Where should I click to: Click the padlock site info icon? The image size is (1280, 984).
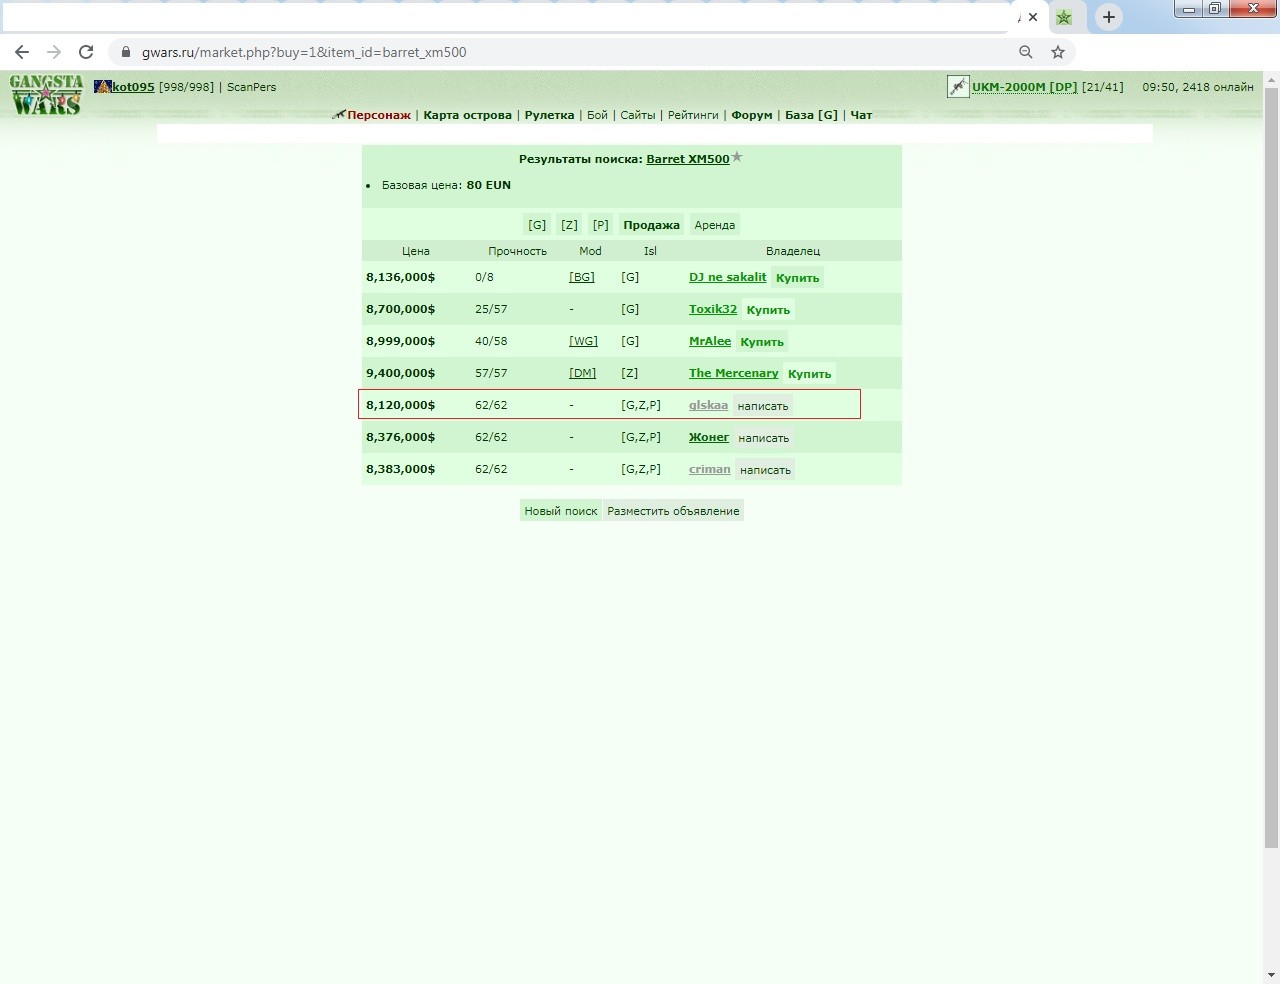coord(125,52)
